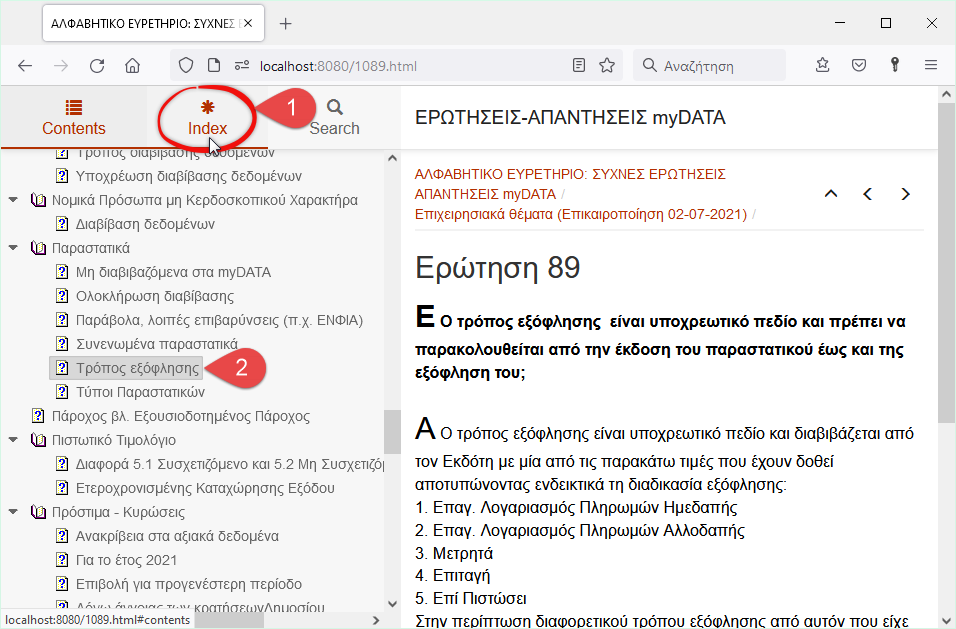Go to the next topic chevron
The image size is (956, 629).
point(905,194)
